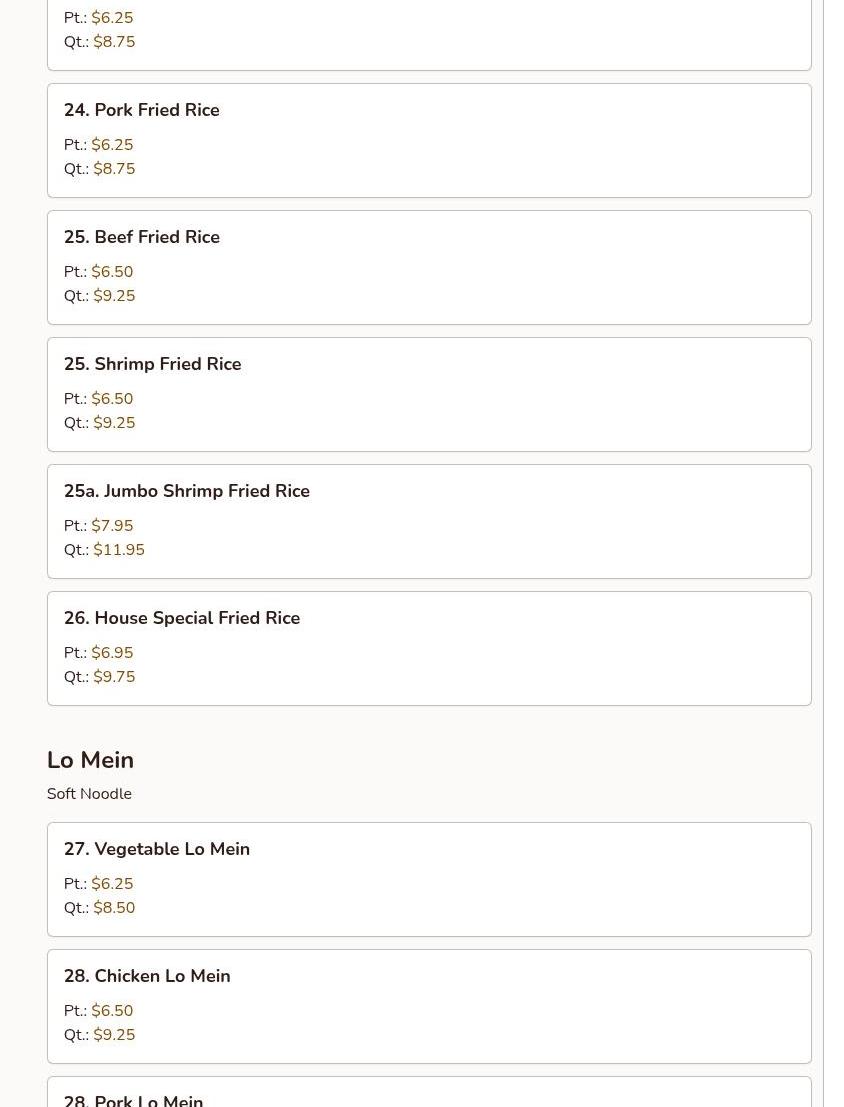Select the $7.95 pint price
Screen dimensions: 844x1107
pos(112,526)
